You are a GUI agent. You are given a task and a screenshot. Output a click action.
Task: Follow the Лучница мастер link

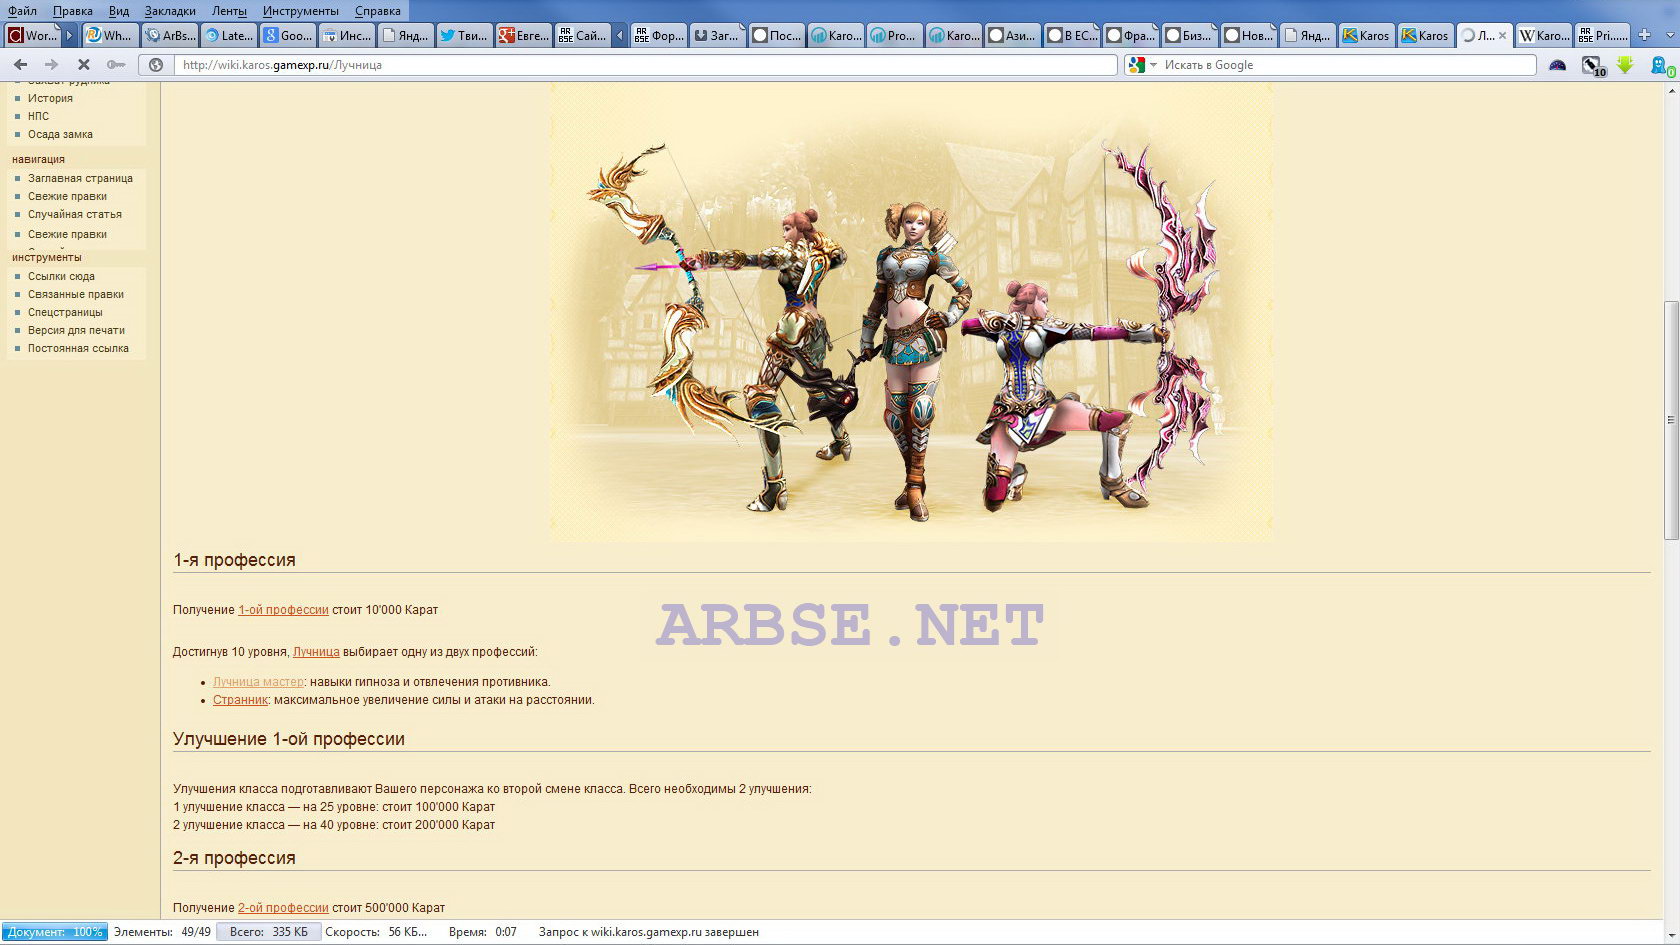click(x=258, y=682)
